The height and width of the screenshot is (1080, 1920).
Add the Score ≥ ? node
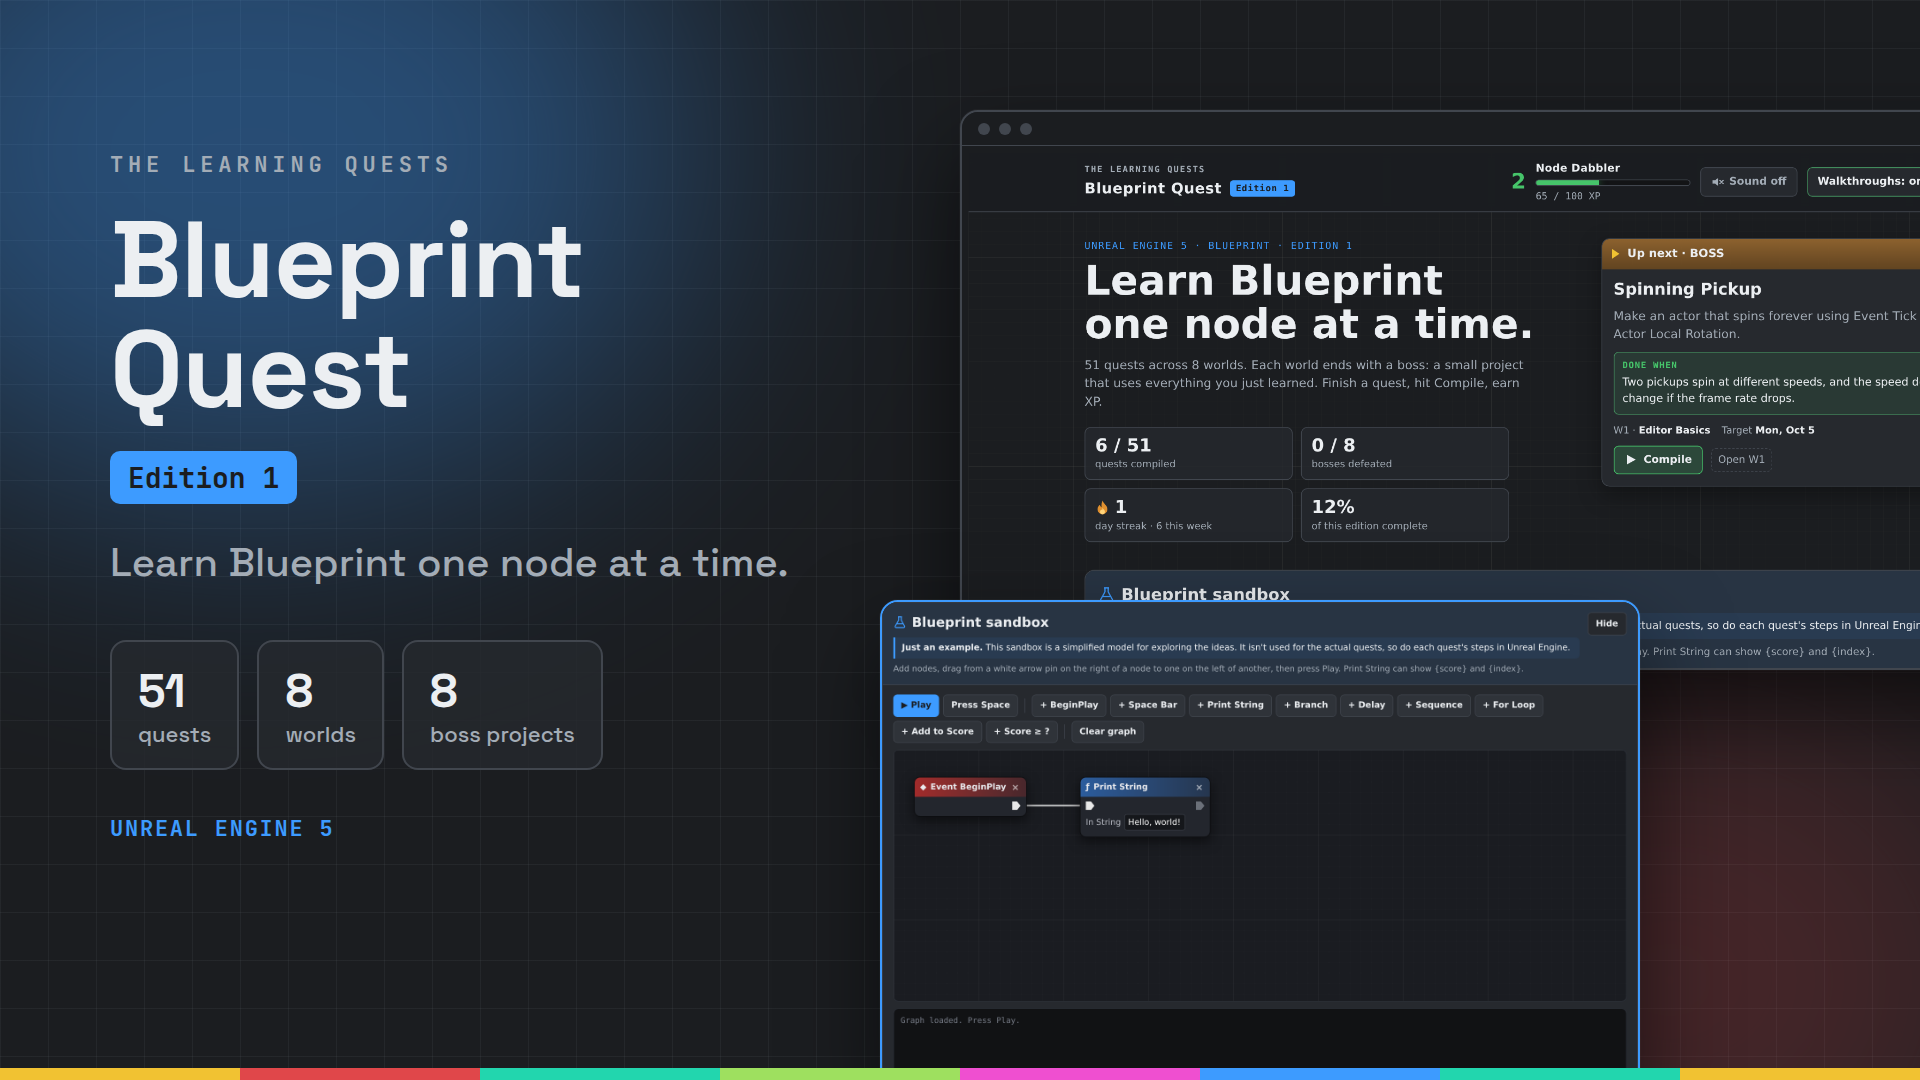tap(1021, 731)
